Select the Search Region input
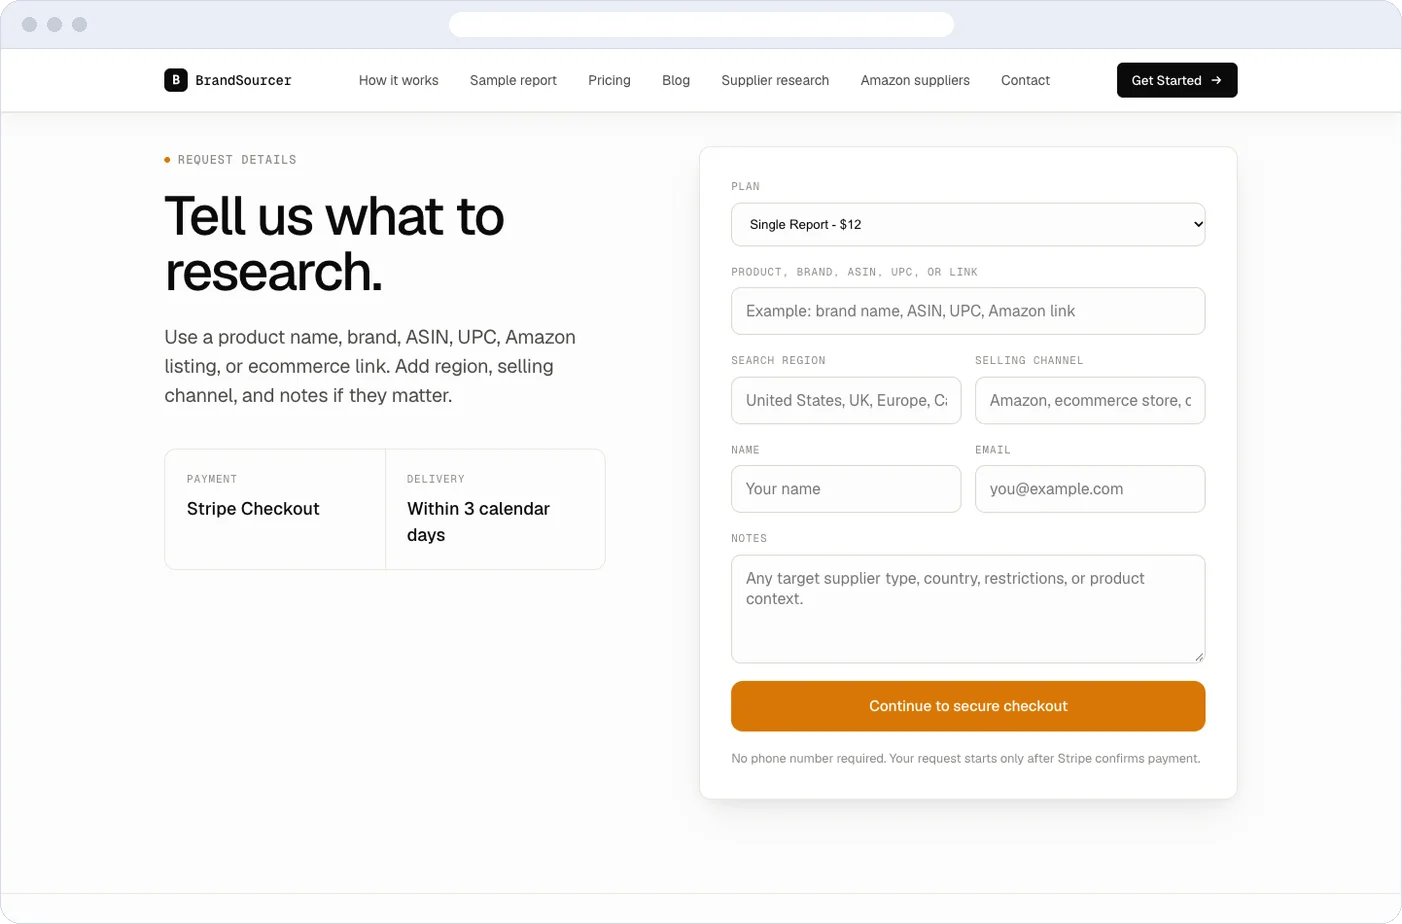Image resolution: width=1402 pixels, height=924 pixels. [x=846, y=400]
